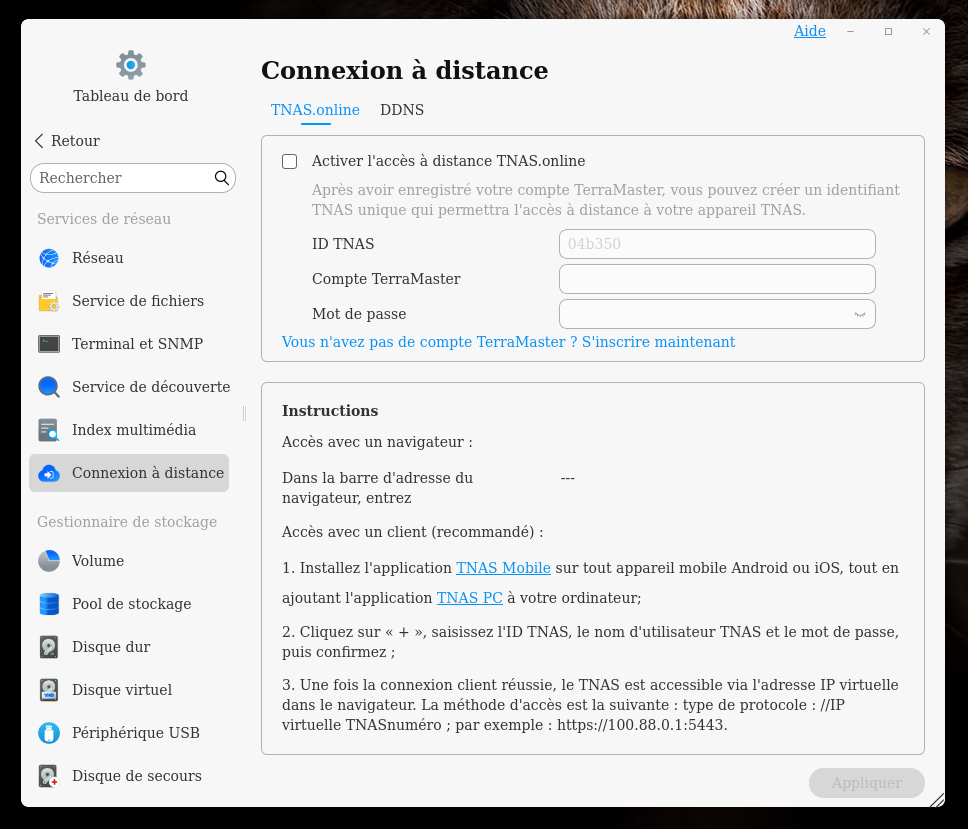Select the Périphérique USB icon
968x829 pixels.
(x=49, y=733)
